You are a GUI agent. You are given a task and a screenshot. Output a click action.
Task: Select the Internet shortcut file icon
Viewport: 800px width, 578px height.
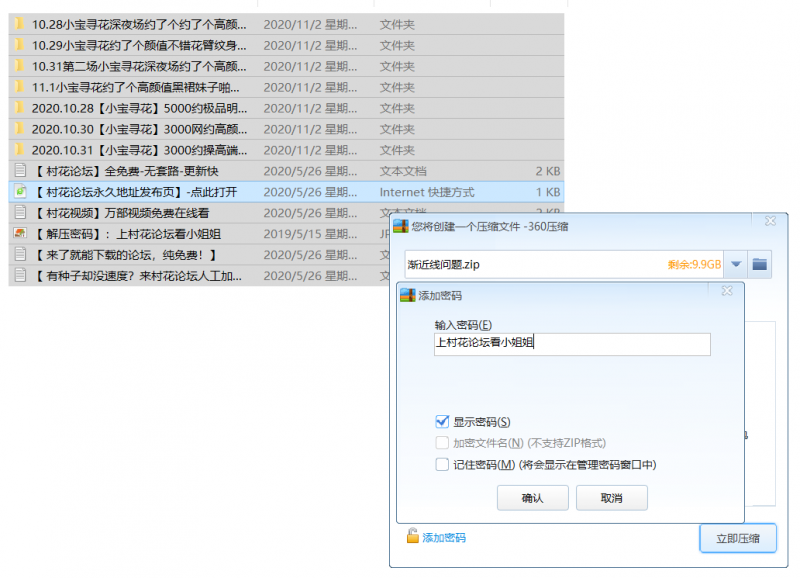click(19, 192)
